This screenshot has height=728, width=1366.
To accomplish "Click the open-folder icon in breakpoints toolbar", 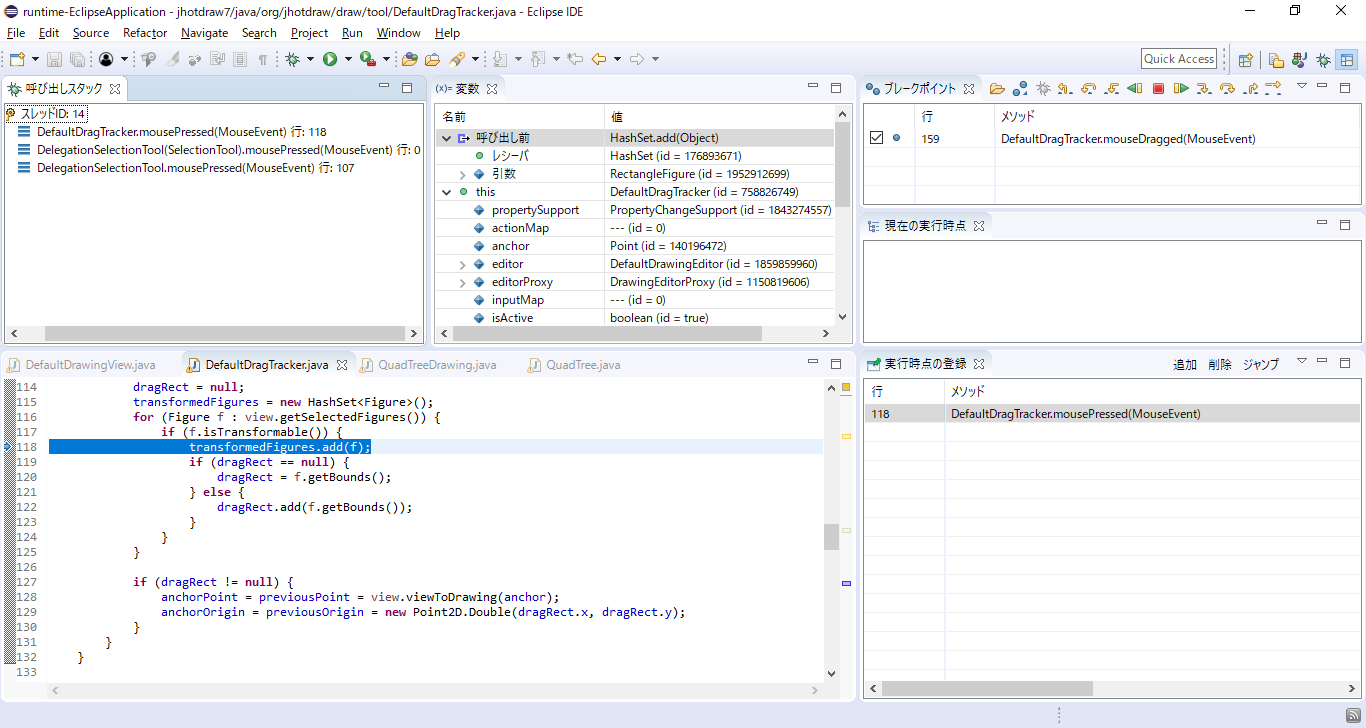I will (x=997, y=88).
